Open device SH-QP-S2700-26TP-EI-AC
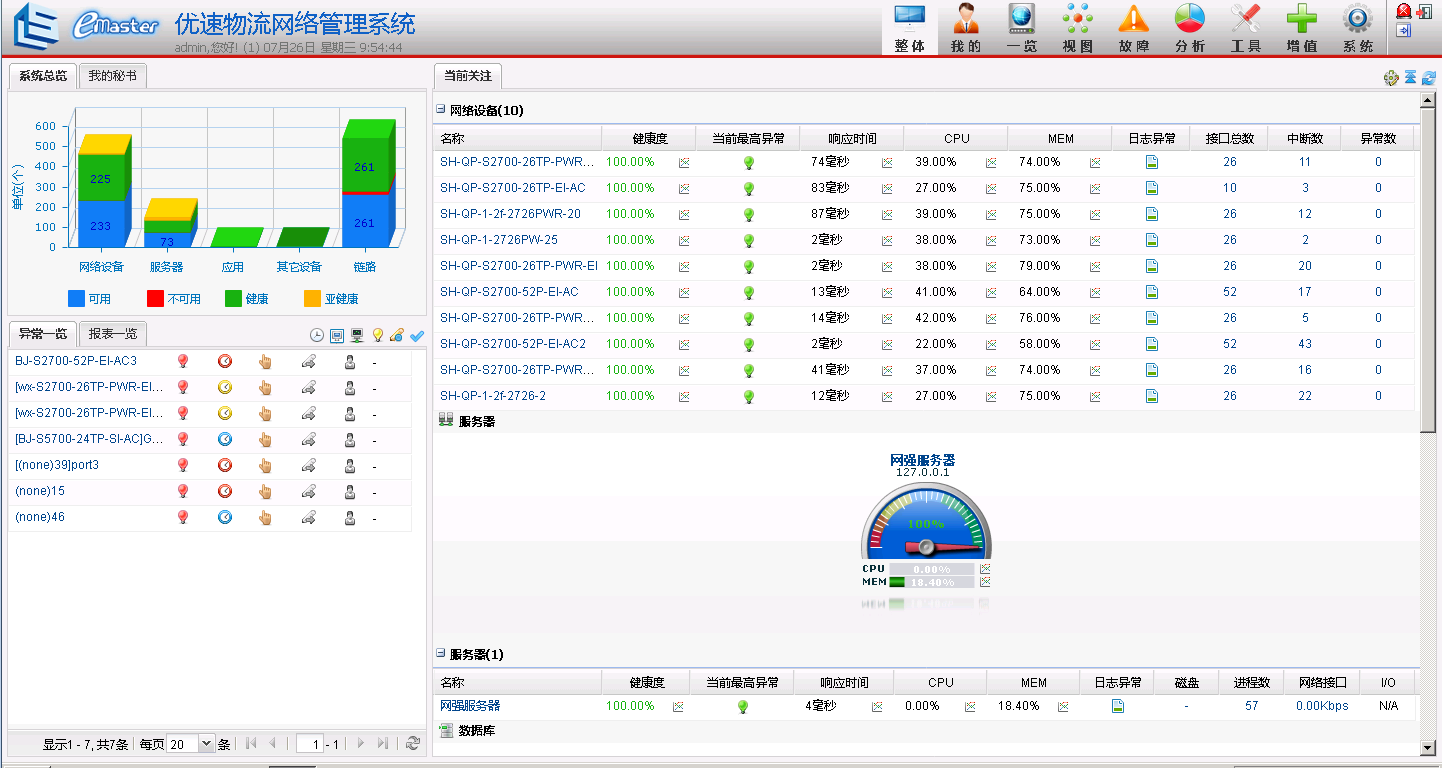The width and height of the screenshot is (1442, 768). pyautogui.click(x=513, y=188)
